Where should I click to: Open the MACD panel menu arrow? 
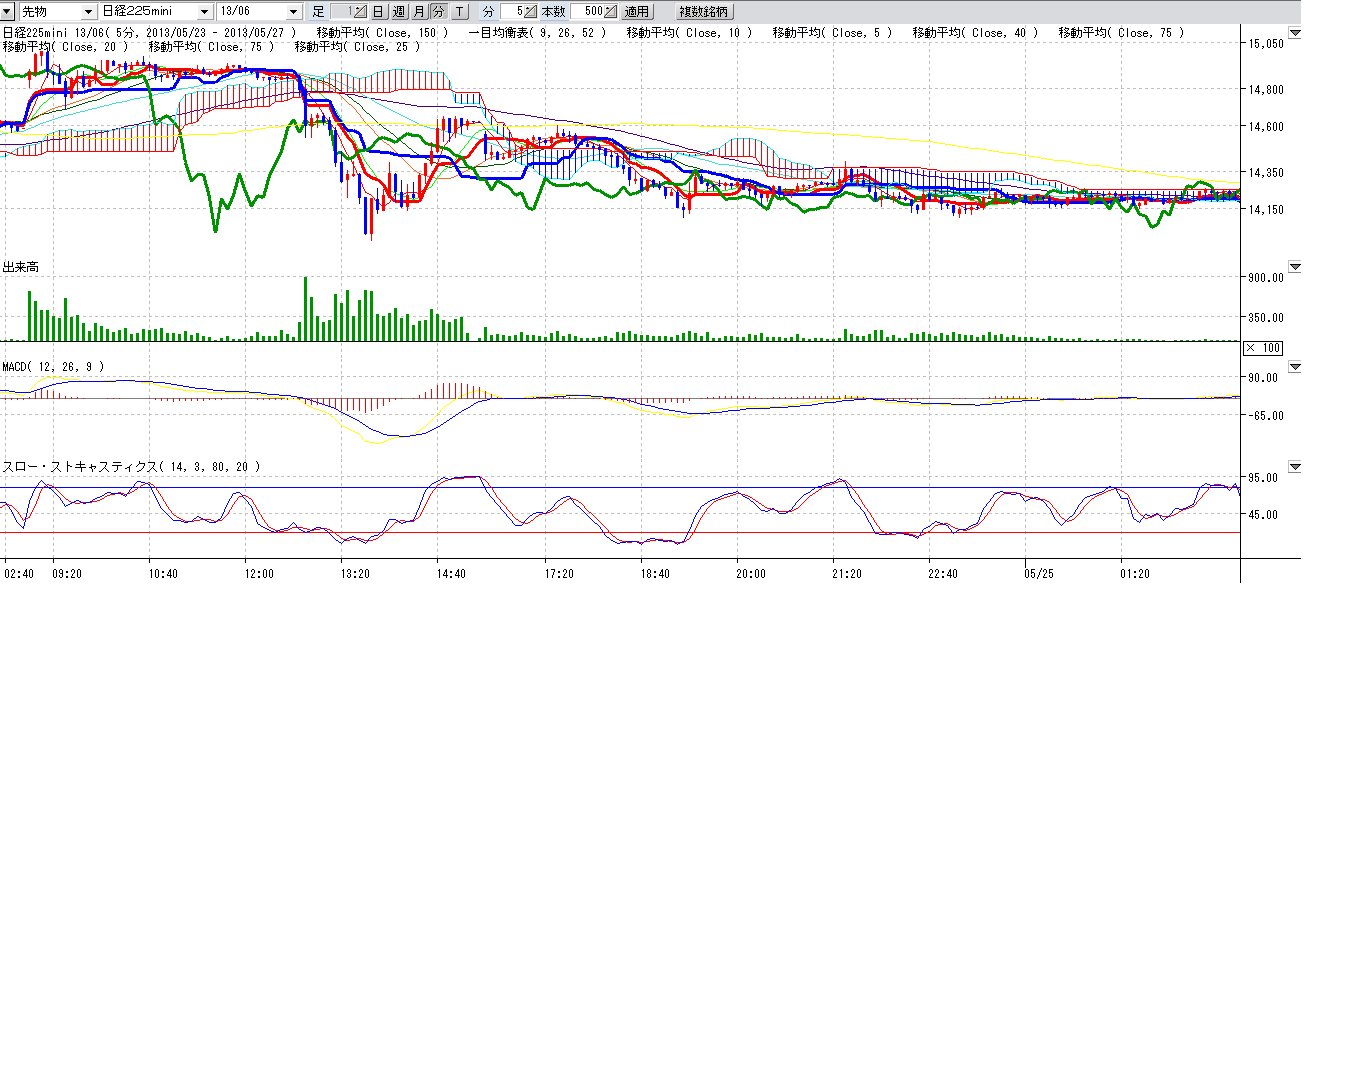click(1295, 367)
